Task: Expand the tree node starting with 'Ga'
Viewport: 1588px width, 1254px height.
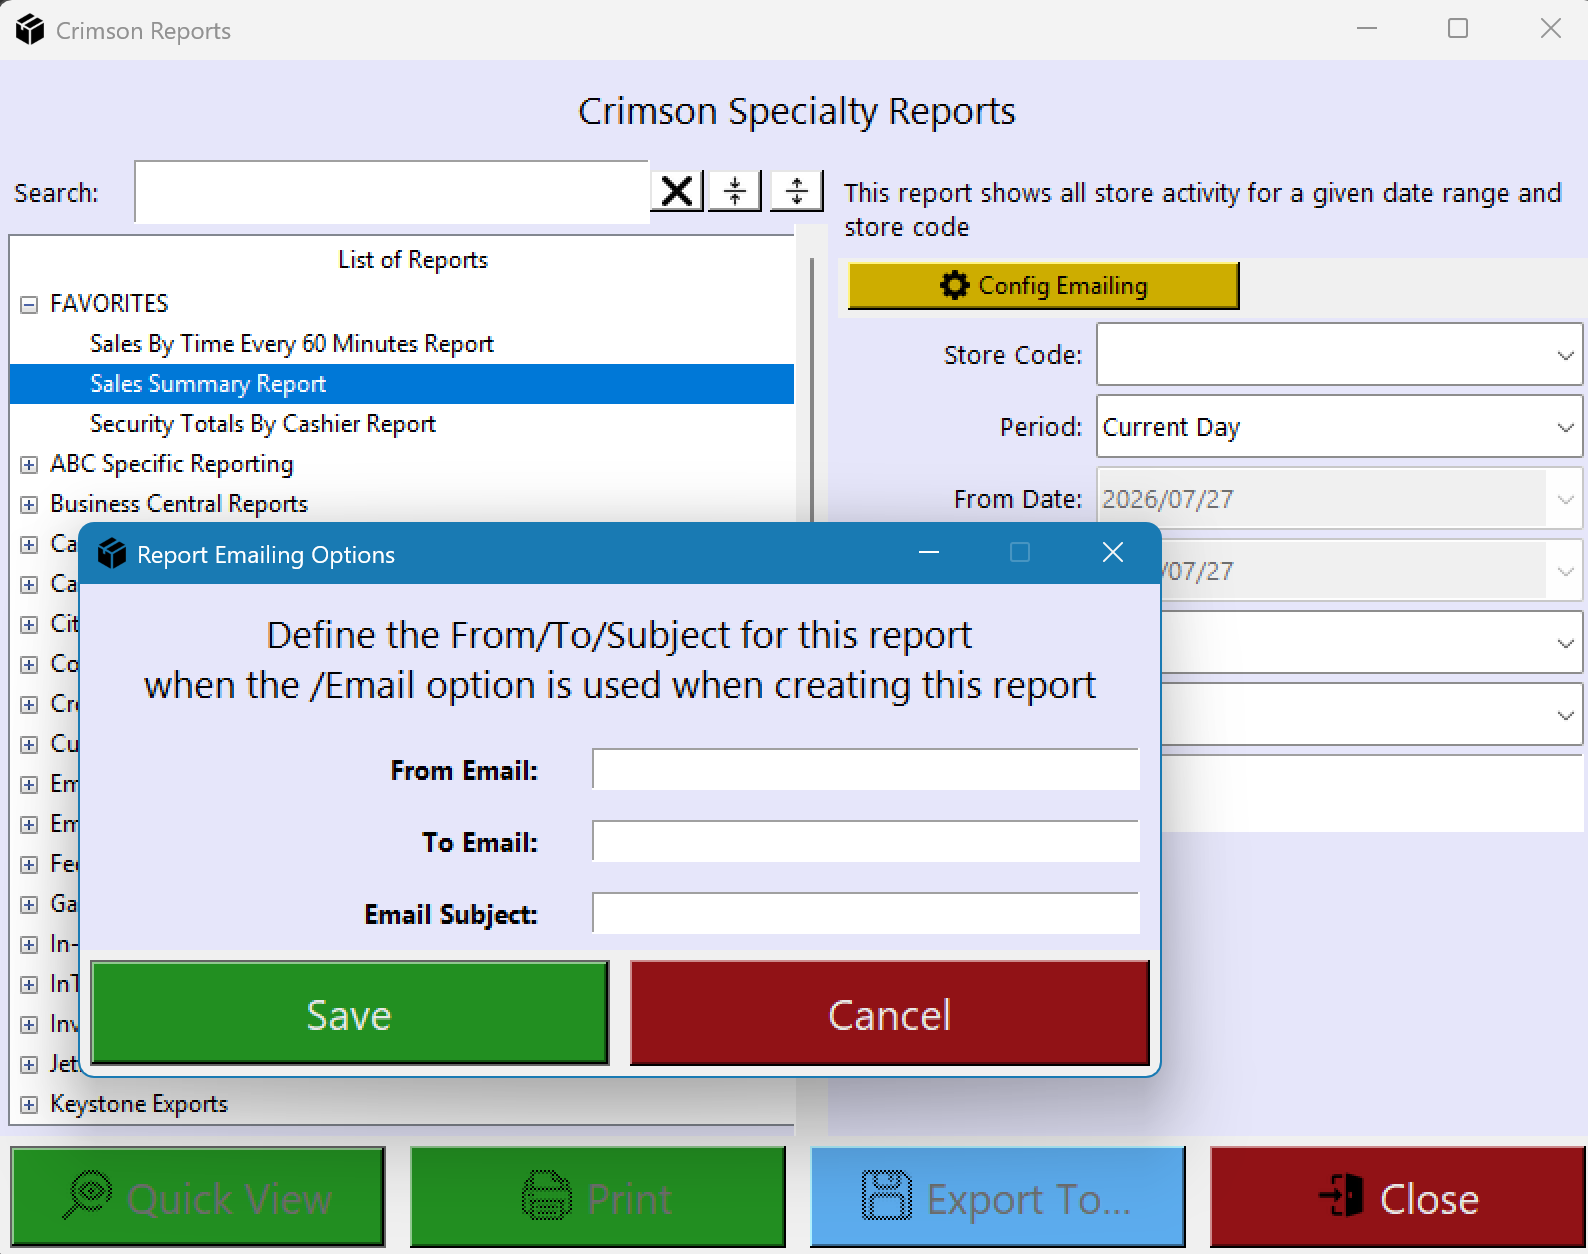Action: point(29,904)
